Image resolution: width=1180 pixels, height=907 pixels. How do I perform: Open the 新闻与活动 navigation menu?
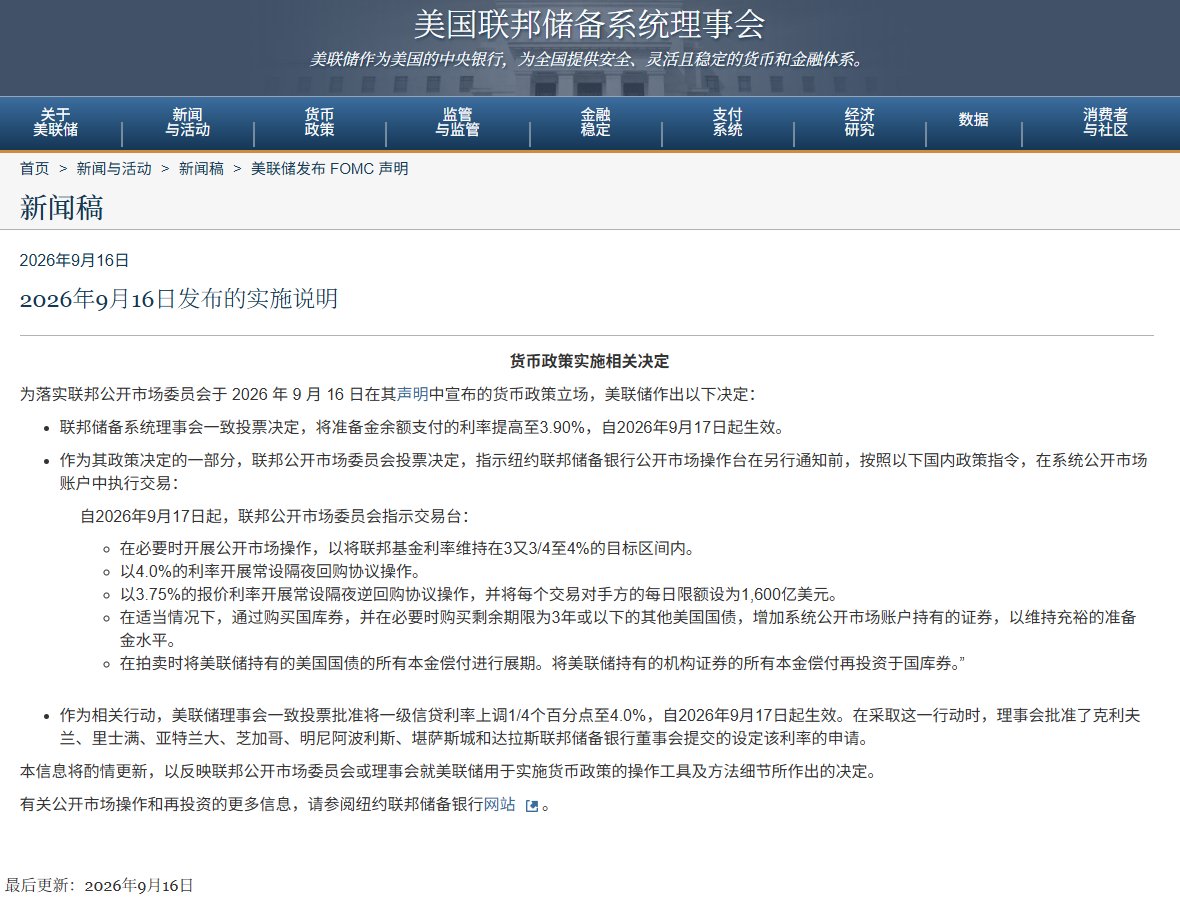tap(187, 122)
